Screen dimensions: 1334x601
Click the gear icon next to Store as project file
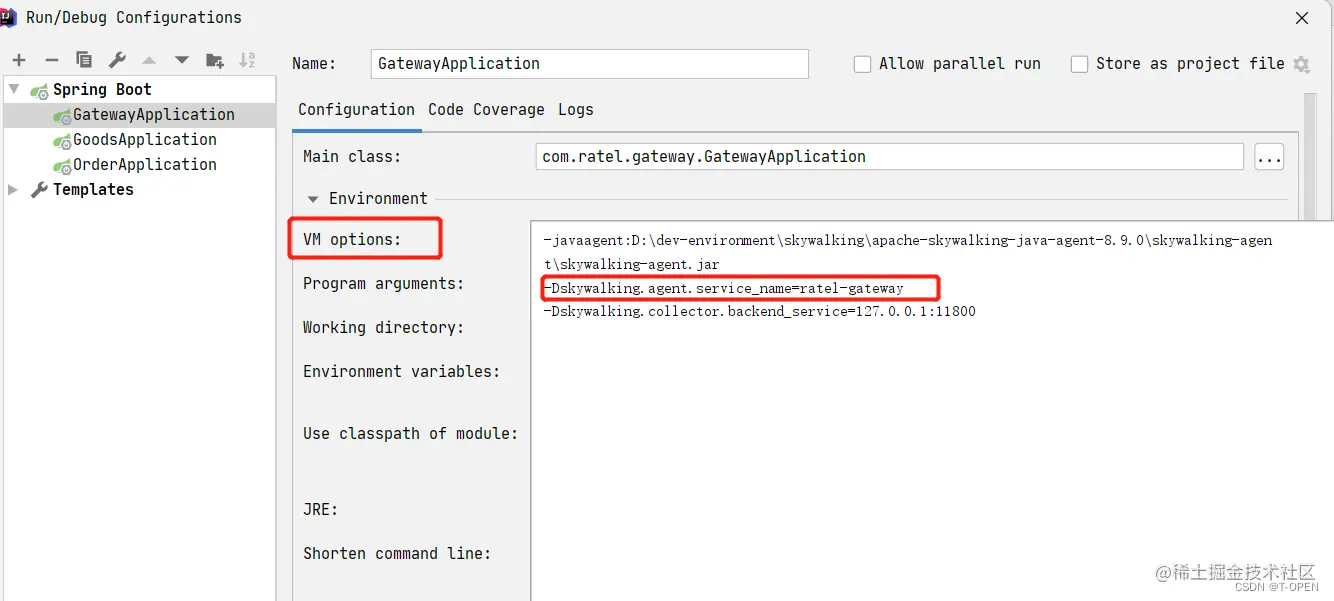point(1301,64)
